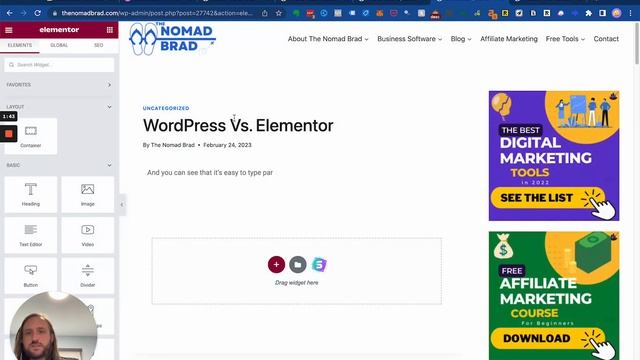The width and height of the screenshot is (640, 360).
Task: Click the share page icon
Action: pyautogui.click(x=264, y=13)
